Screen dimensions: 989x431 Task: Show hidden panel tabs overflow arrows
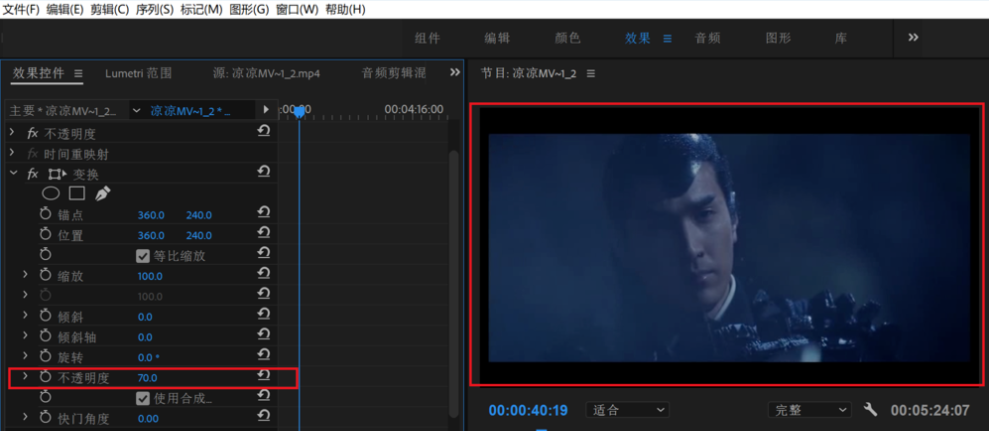pos(455,73)
